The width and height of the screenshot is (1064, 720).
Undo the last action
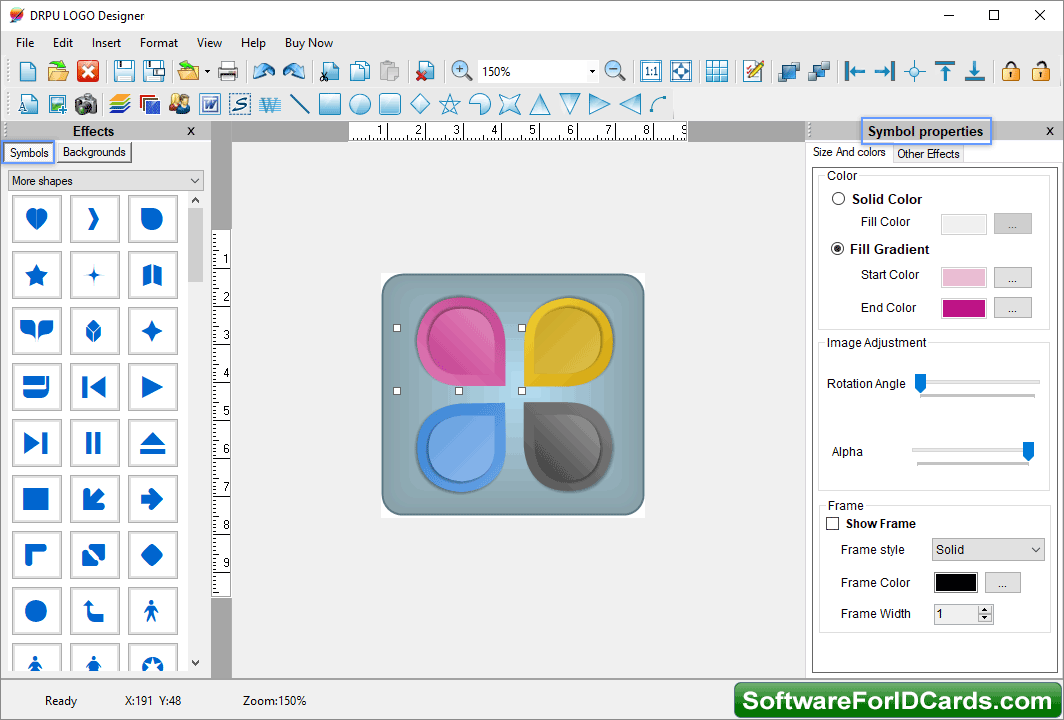263,71
